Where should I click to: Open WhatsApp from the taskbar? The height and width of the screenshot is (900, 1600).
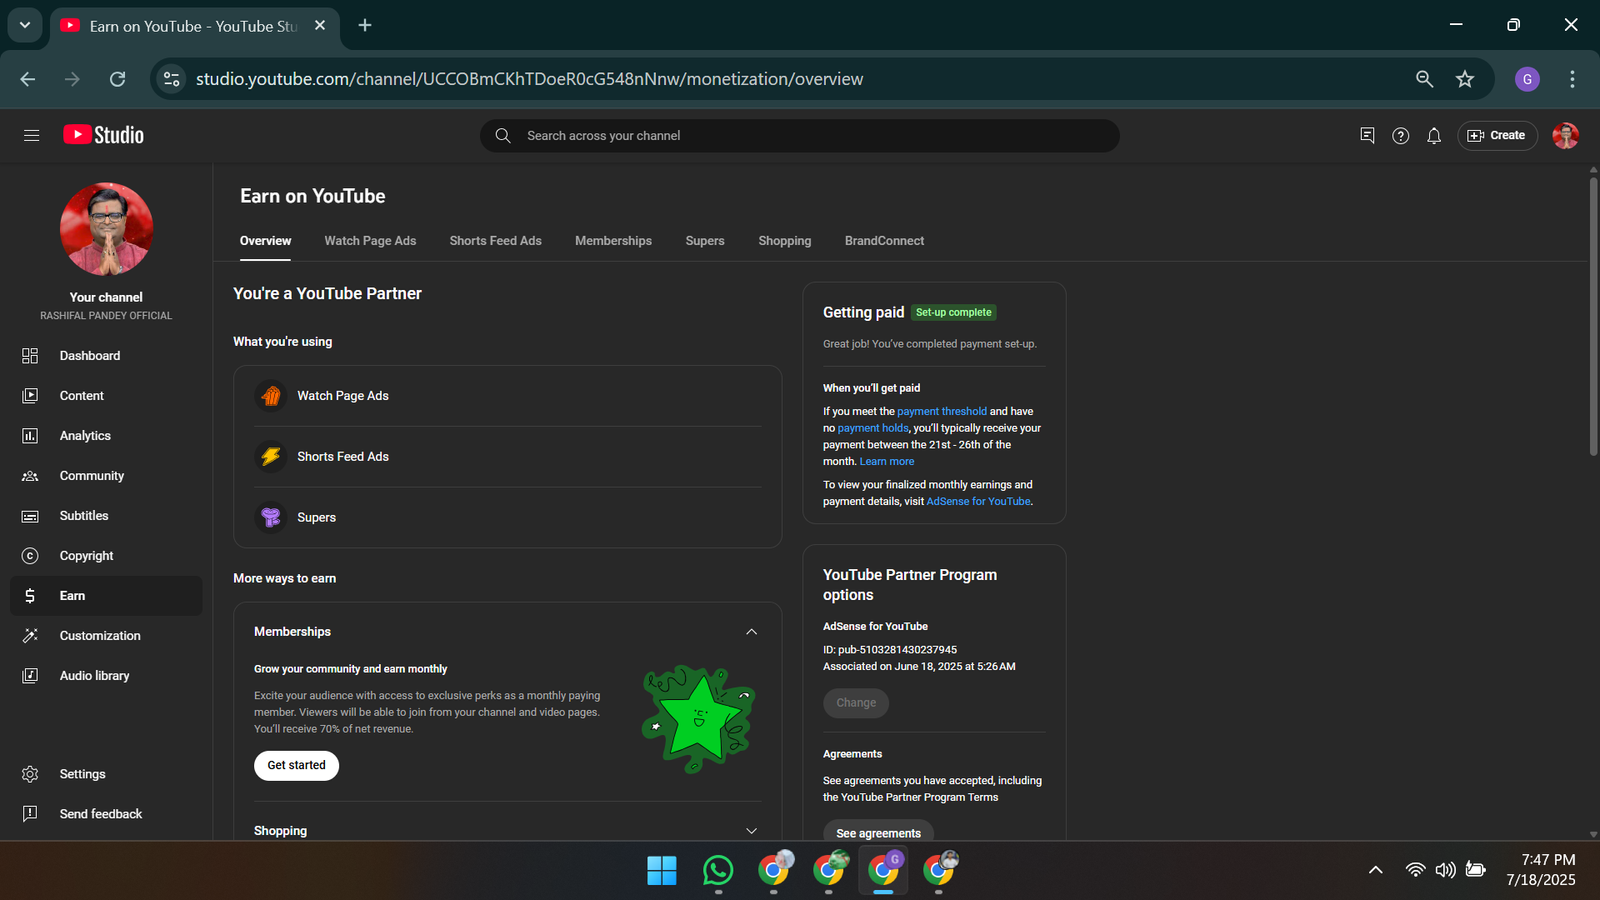[x=718, y=870]
